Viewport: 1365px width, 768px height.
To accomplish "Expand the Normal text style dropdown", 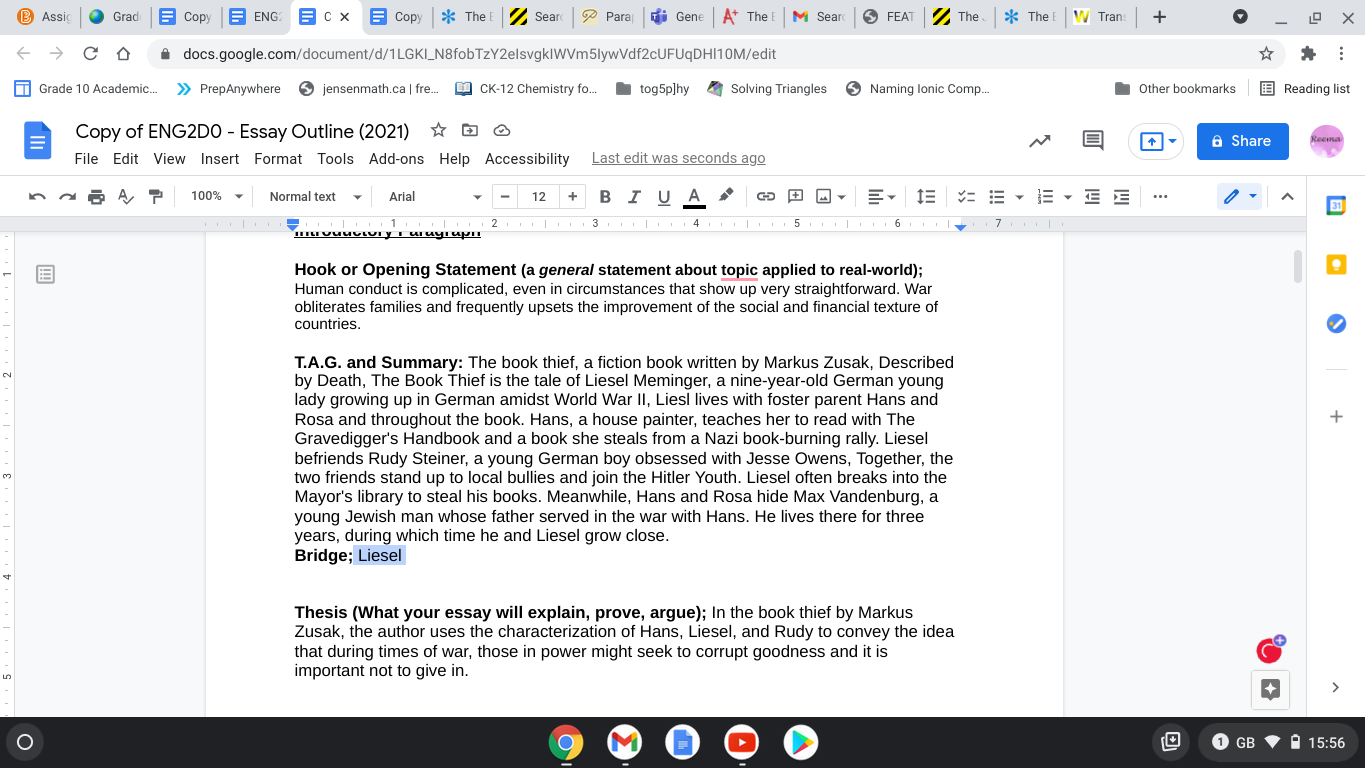I will coord(314,197).
